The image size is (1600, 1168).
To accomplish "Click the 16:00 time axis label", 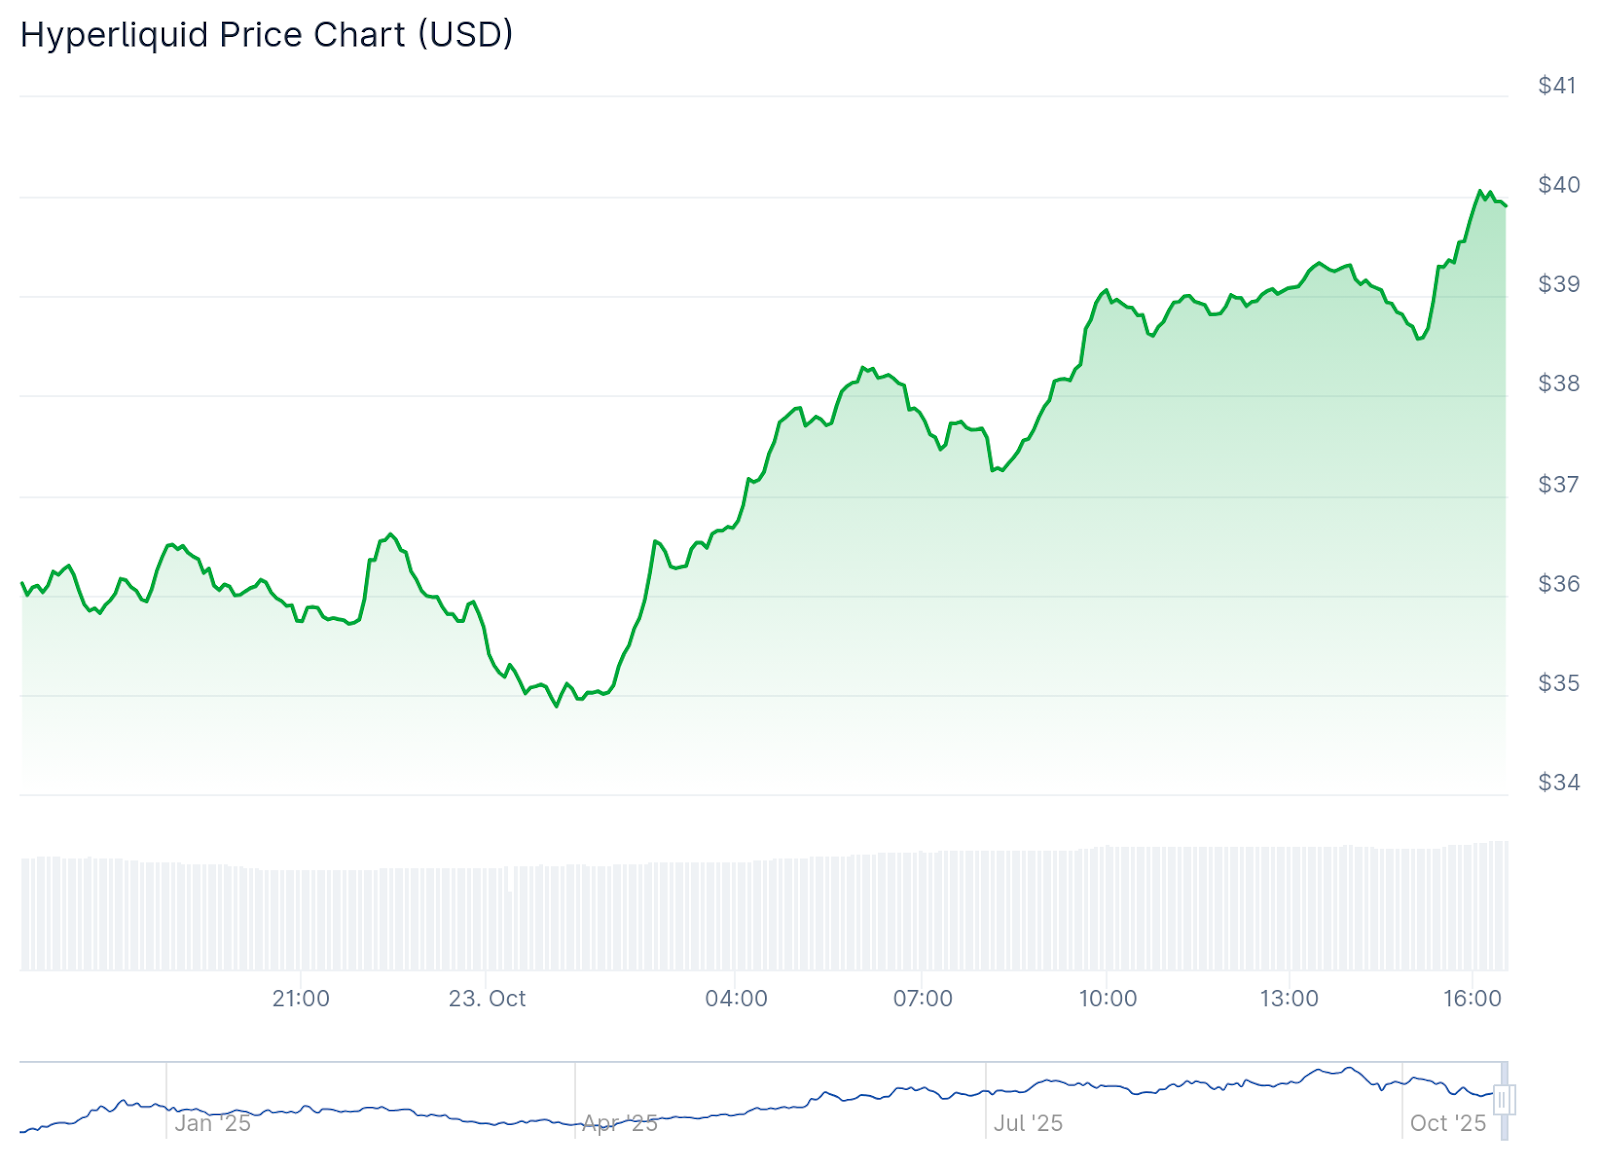I will point(1472,998).
